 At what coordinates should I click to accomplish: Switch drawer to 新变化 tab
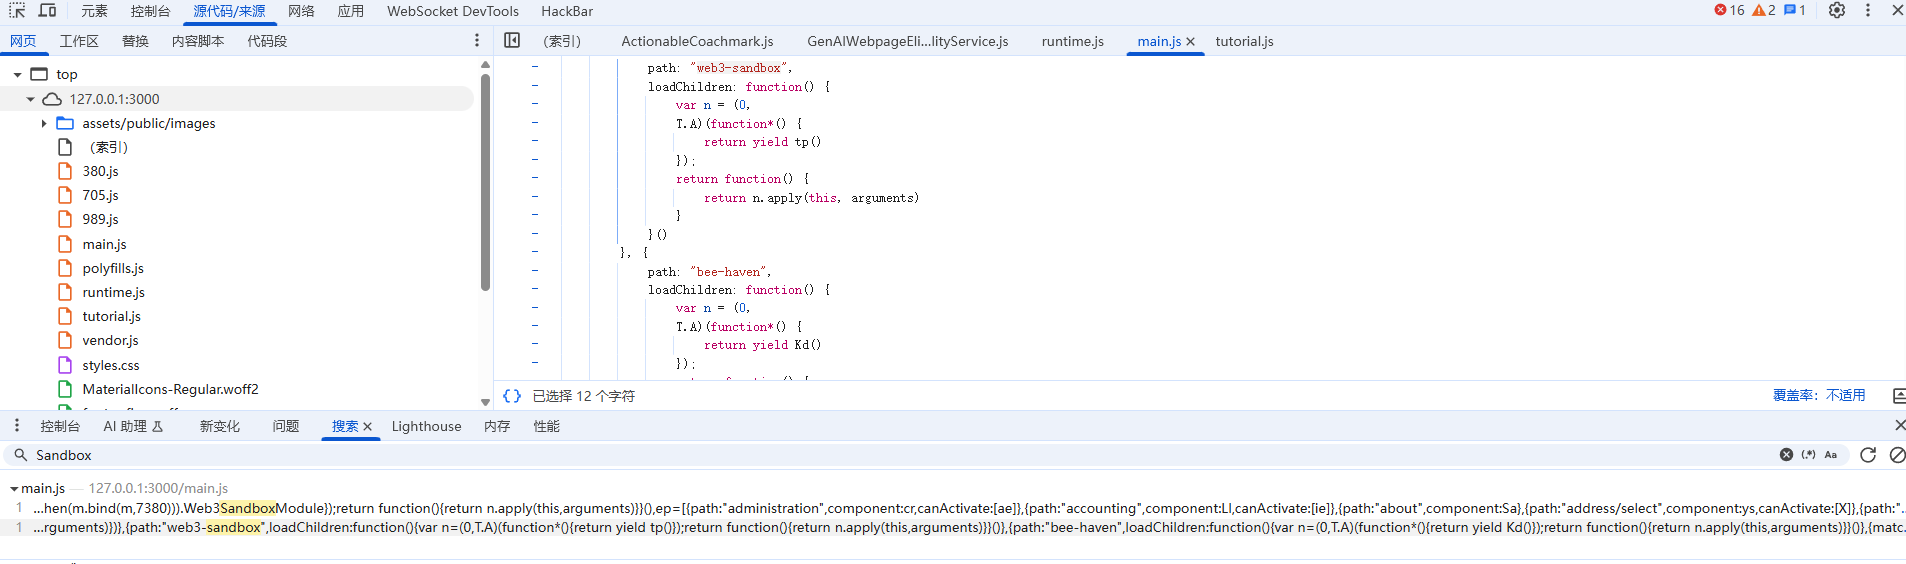tap(219, 426)
